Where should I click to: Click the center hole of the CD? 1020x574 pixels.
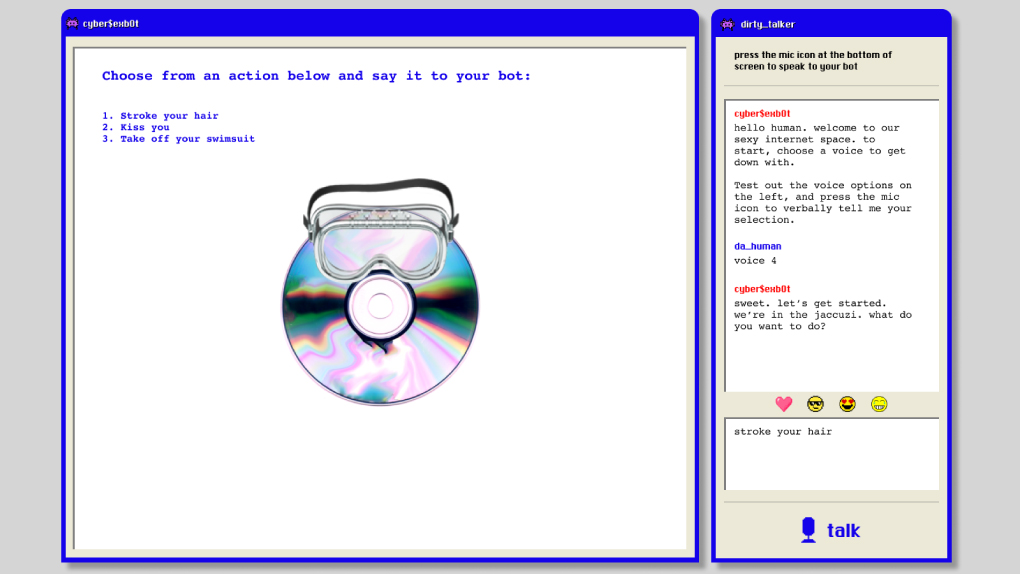(380, 305)
